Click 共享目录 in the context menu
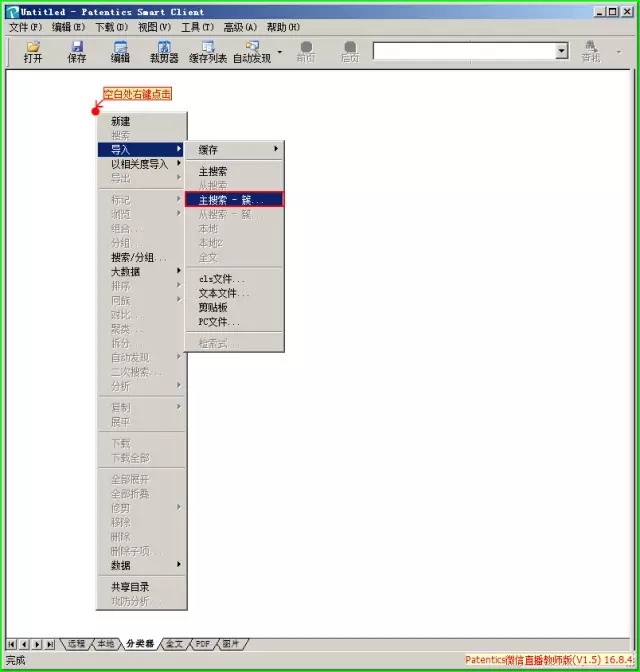 (130, 587)
